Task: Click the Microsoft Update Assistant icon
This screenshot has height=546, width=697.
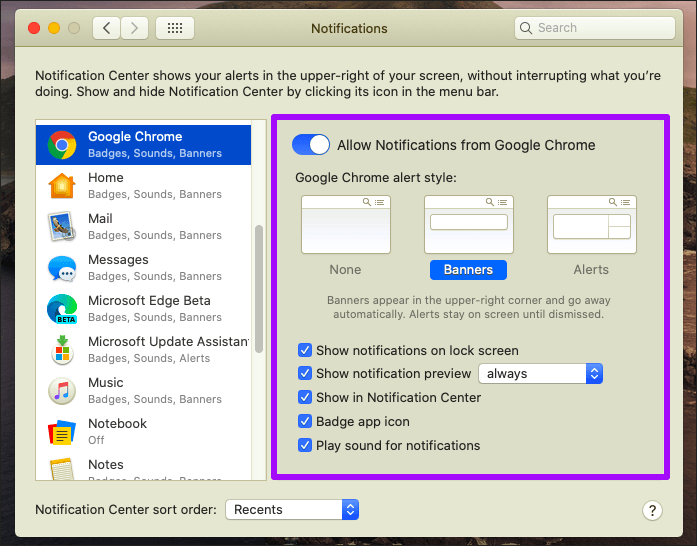Action: (x=62, y=350)
